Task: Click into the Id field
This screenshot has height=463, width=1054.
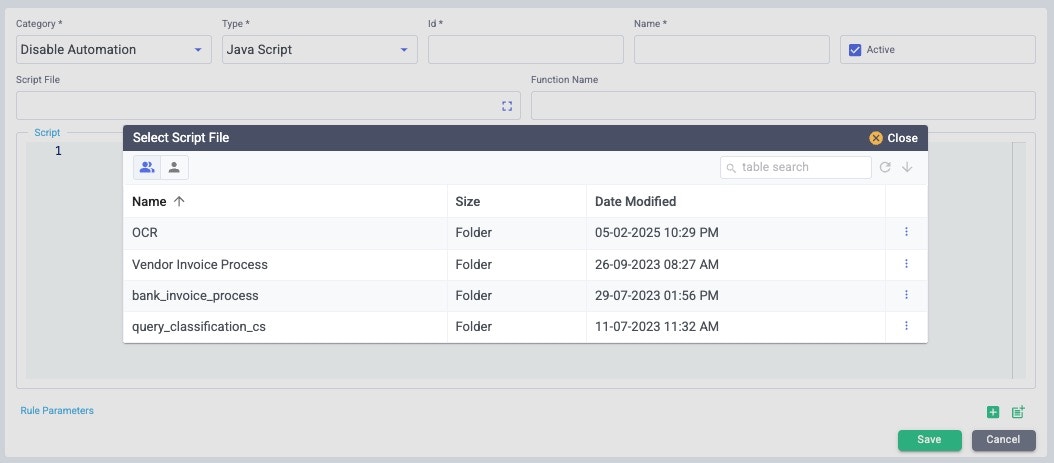Action: 526,50
